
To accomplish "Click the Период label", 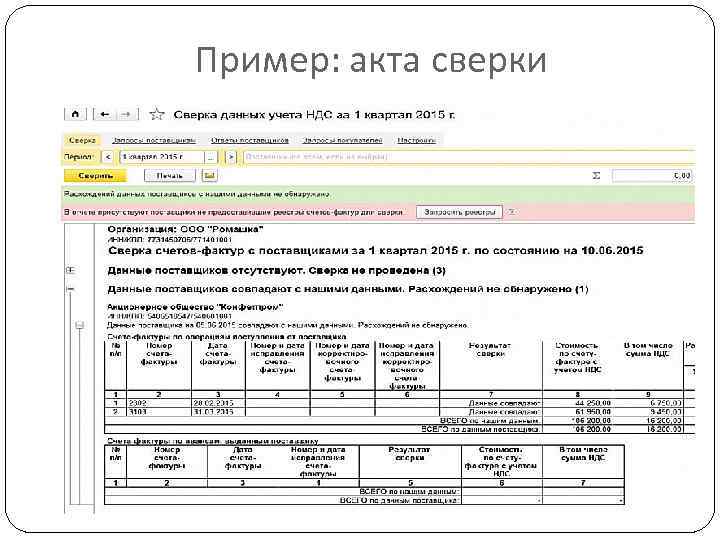I will (x=79, y=157).
